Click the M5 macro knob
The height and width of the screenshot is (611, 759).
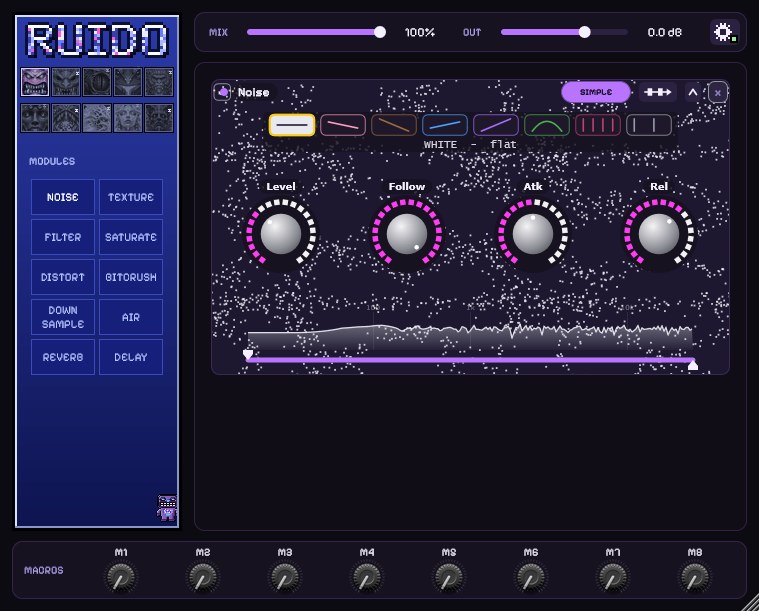449,577
